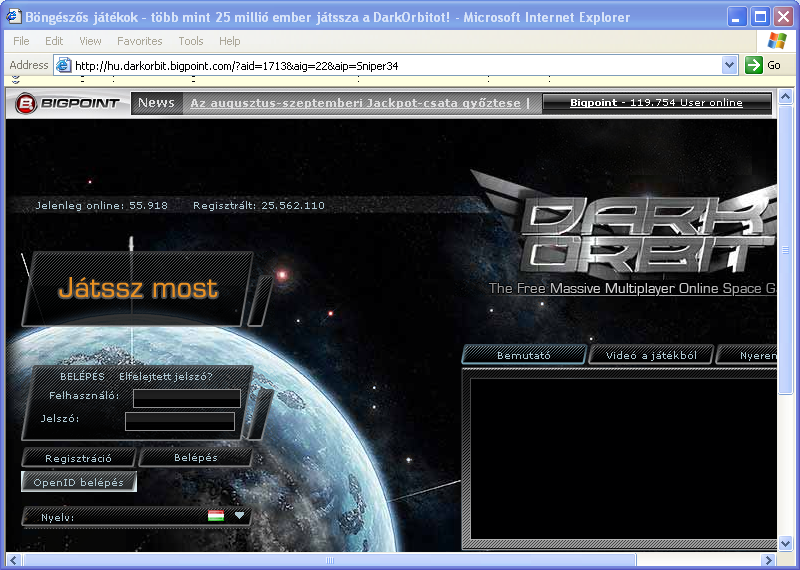Click the Jelenleg online: 55.918 text
The width and height of the screenshot is (800, 570).
[102, 206]
